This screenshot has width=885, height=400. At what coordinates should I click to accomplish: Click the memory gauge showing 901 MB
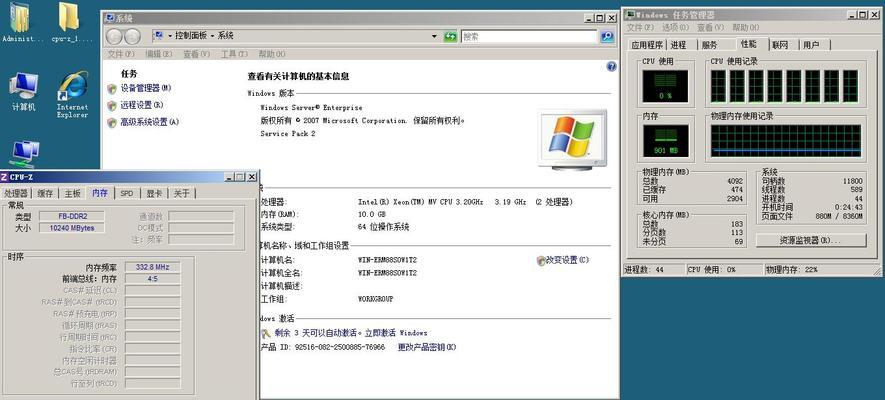pos(665,141)
